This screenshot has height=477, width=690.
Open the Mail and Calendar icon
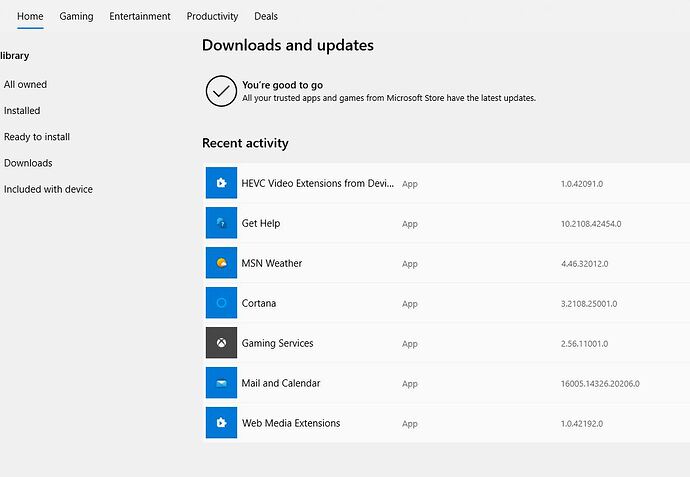coord(221,382)
